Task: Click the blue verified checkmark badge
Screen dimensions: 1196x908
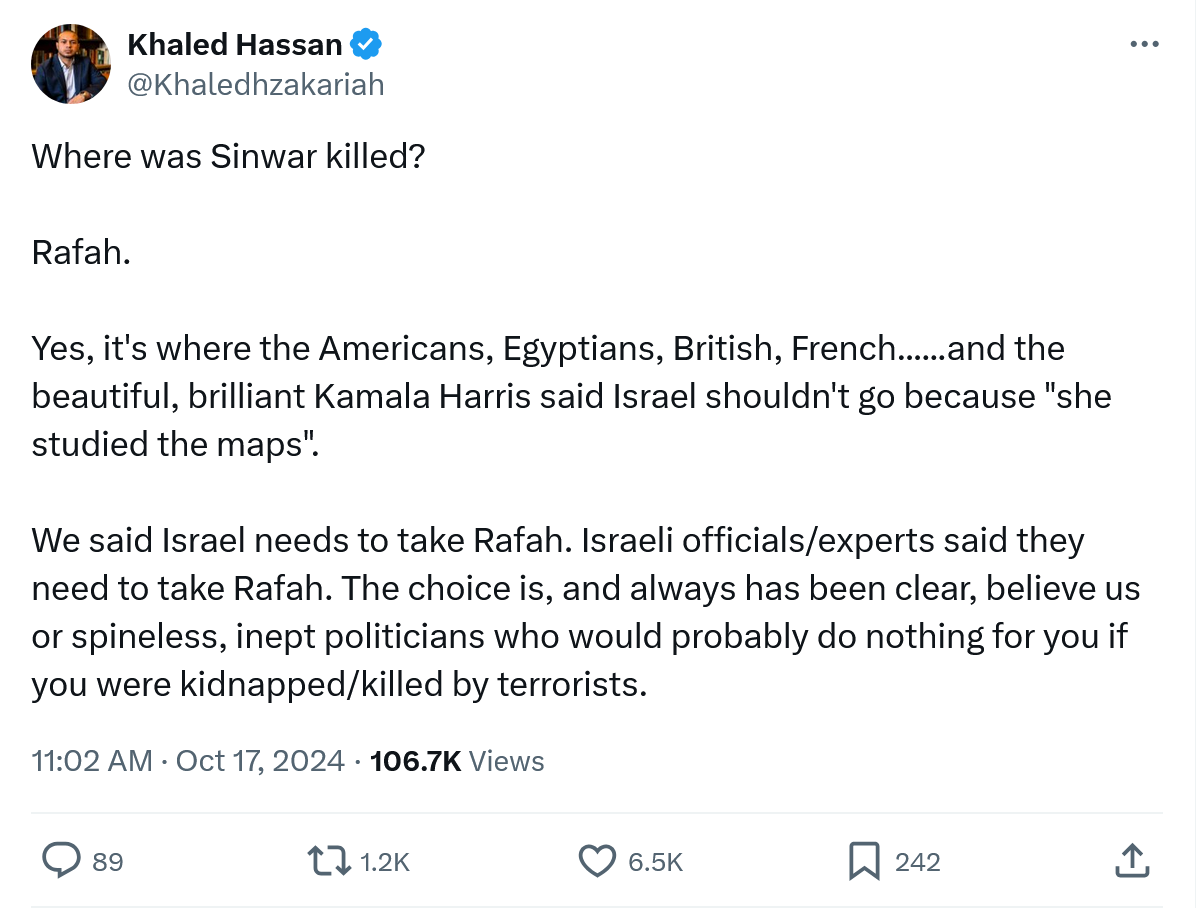Action: point(365,44)
